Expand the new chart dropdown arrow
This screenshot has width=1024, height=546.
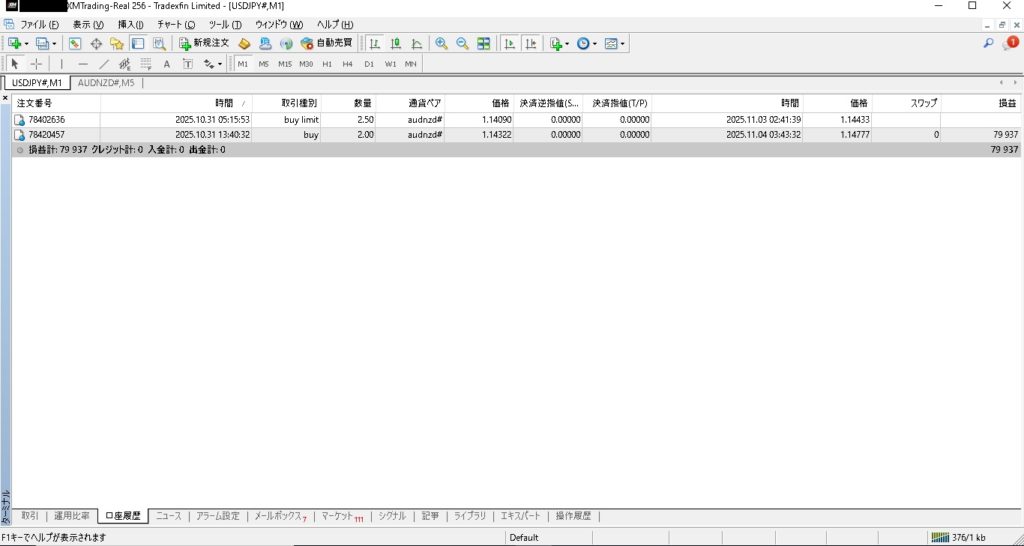point(26,43)
